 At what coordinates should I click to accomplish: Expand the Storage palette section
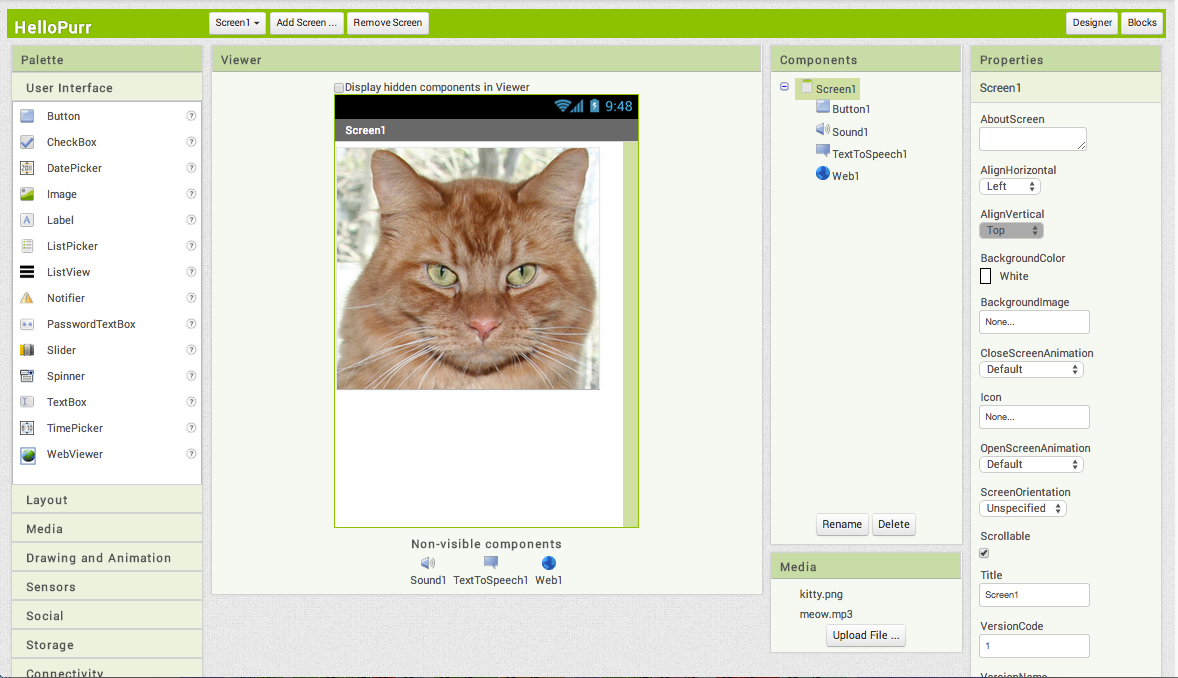pyautogui.click(x=107, y=645)
